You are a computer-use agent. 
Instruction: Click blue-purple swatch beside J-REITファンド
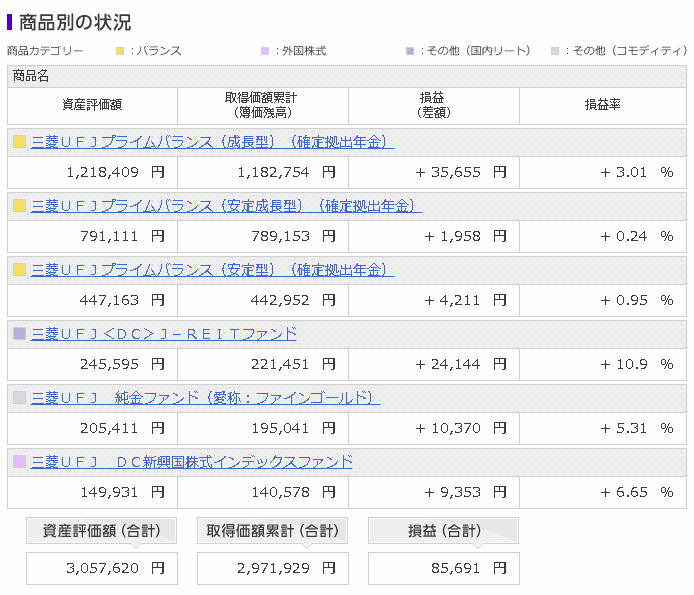click(x=19, y=333)
